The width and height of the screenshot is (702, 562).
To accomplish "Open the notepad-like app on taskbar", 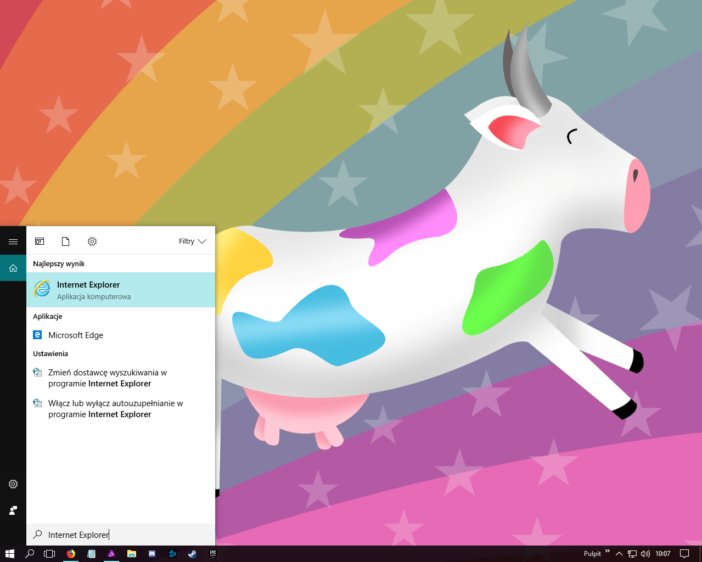I will [91, 554].
